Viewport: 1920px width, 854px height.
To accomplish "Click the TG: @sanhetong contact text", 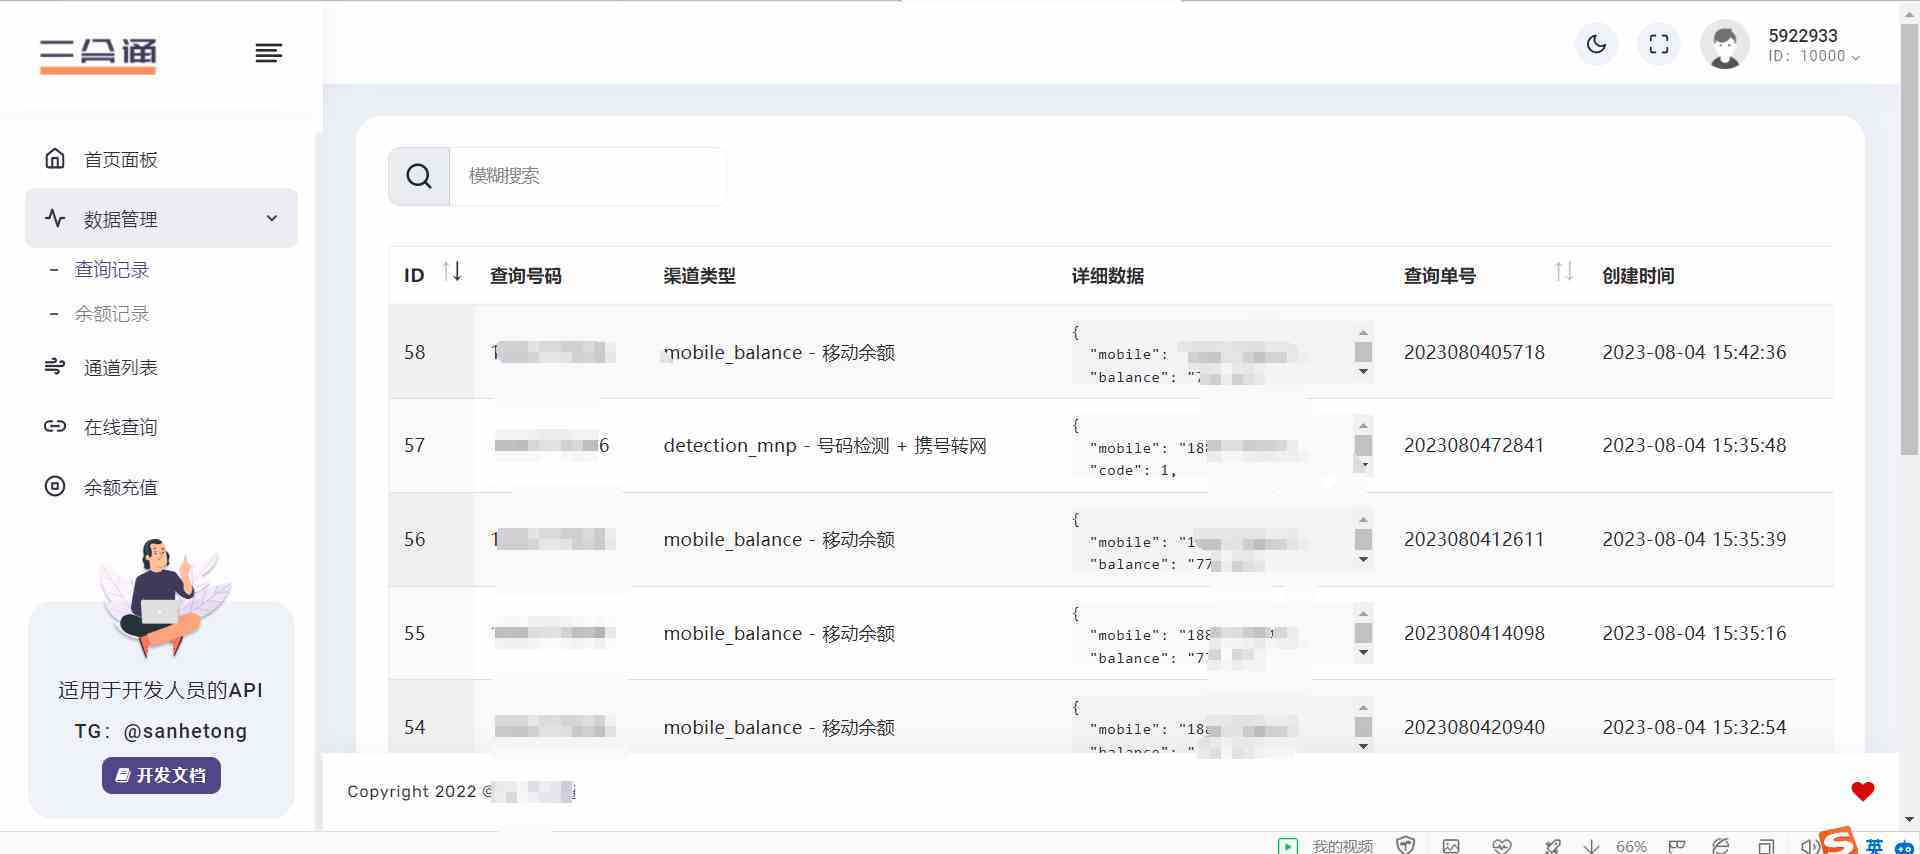I will (161, 731).
